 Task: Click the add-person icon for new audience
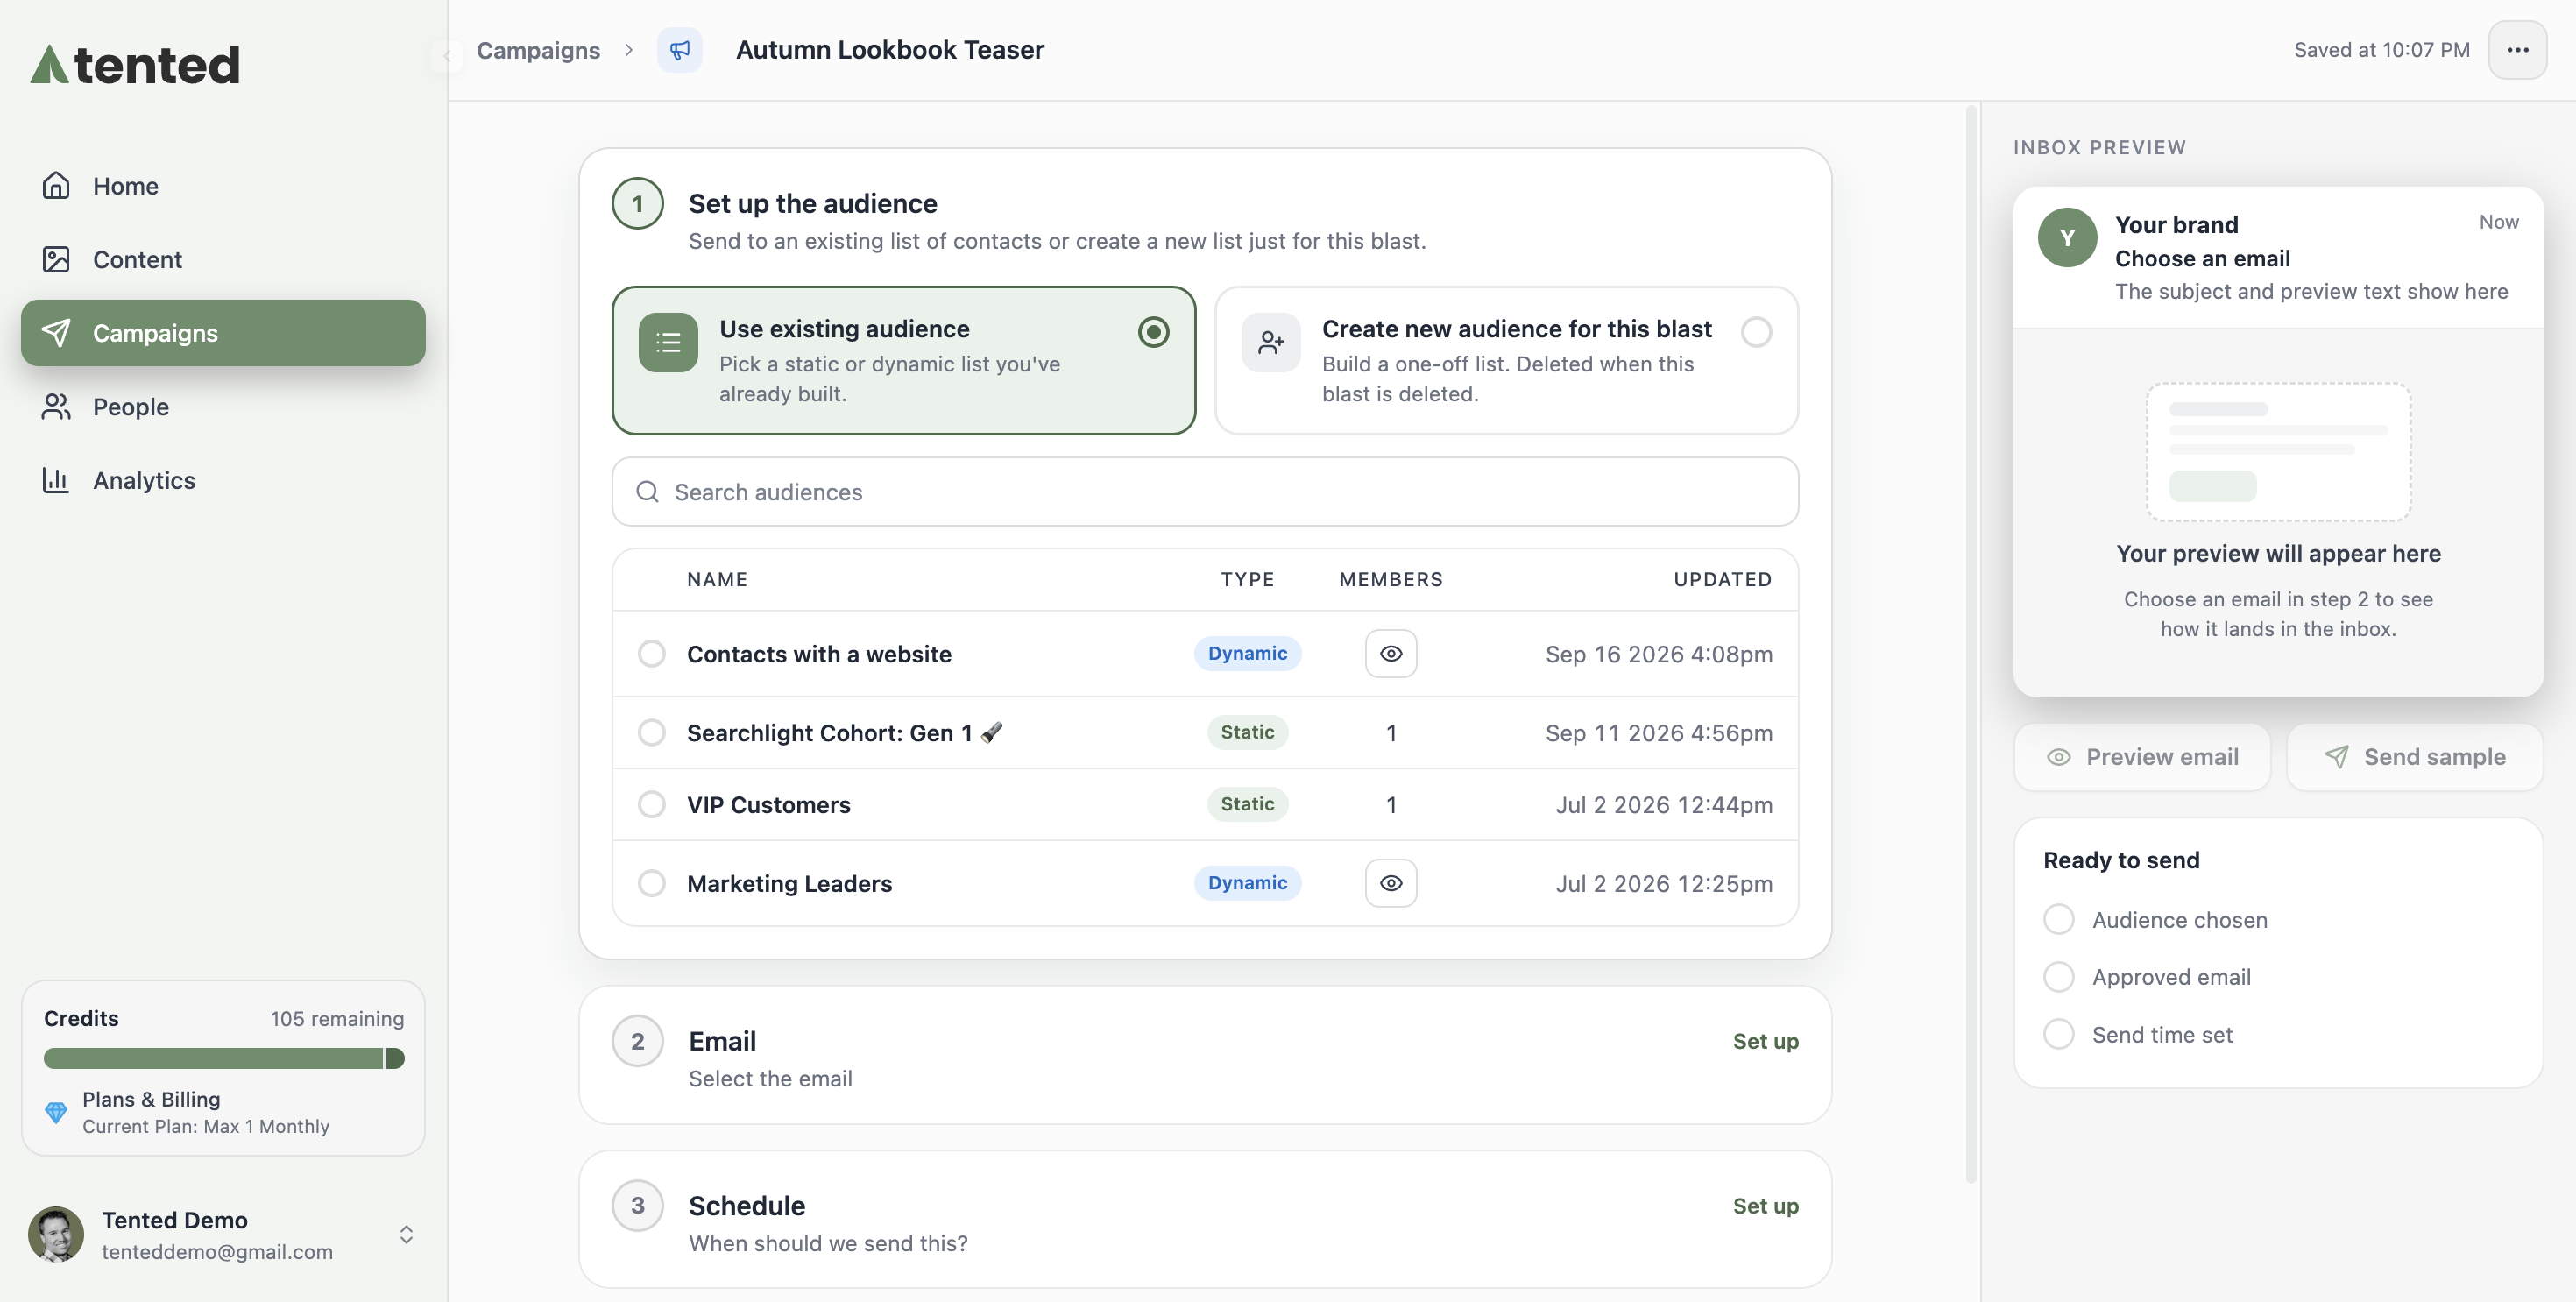(1270, 343)
